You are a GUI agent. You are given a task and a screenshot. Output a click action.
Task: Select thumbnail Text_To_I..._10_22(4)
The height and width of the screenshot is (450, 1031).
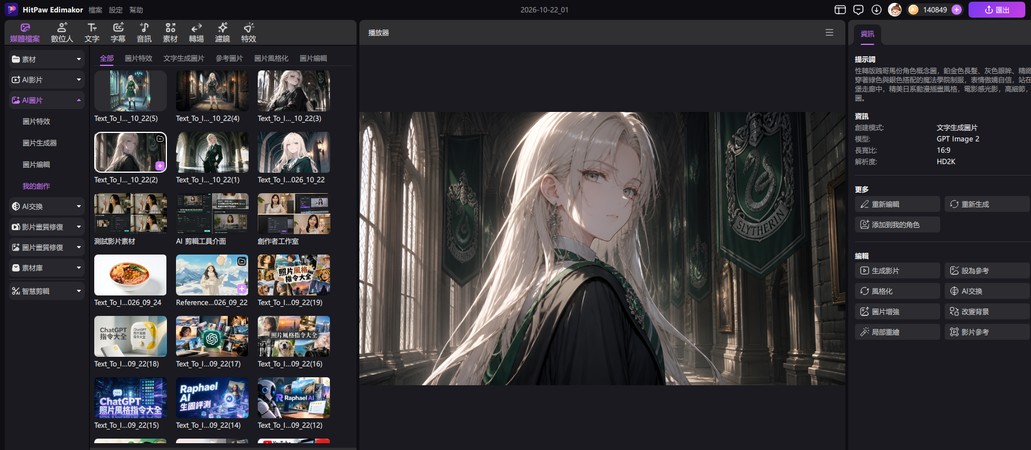(212, 91)
